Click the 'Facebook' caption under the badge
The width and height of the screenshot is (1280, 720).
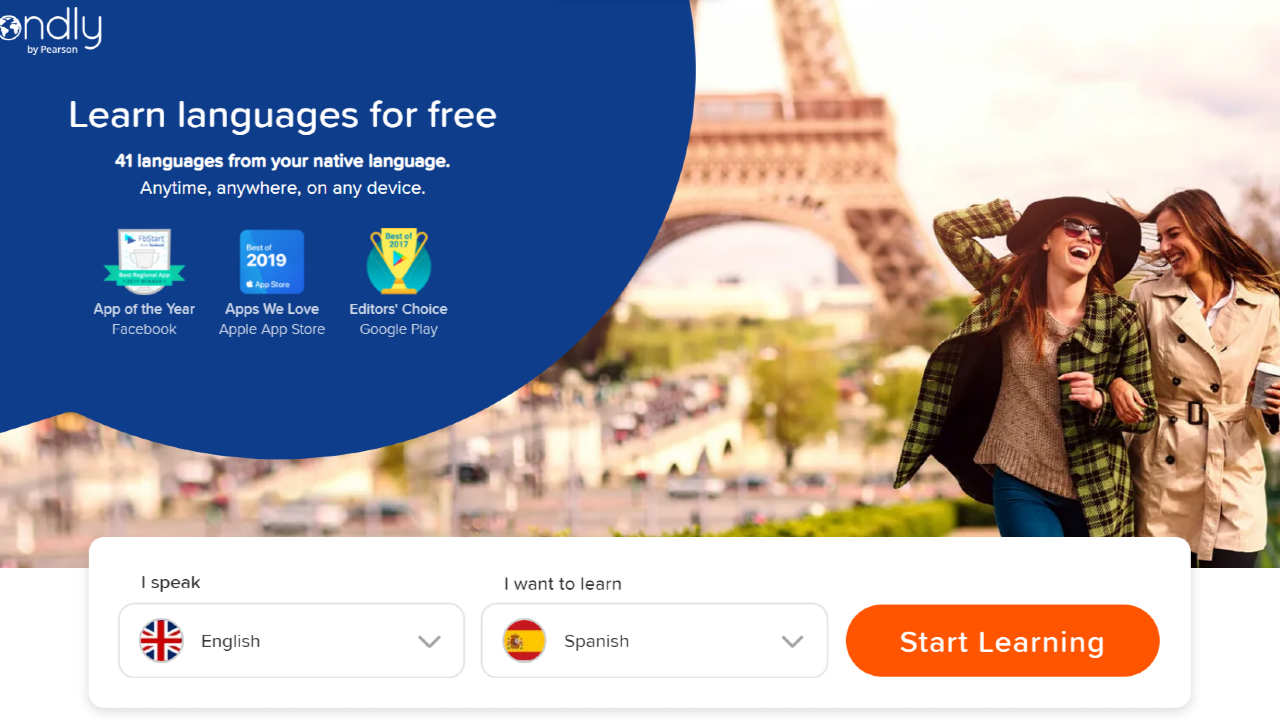point(144,329)
